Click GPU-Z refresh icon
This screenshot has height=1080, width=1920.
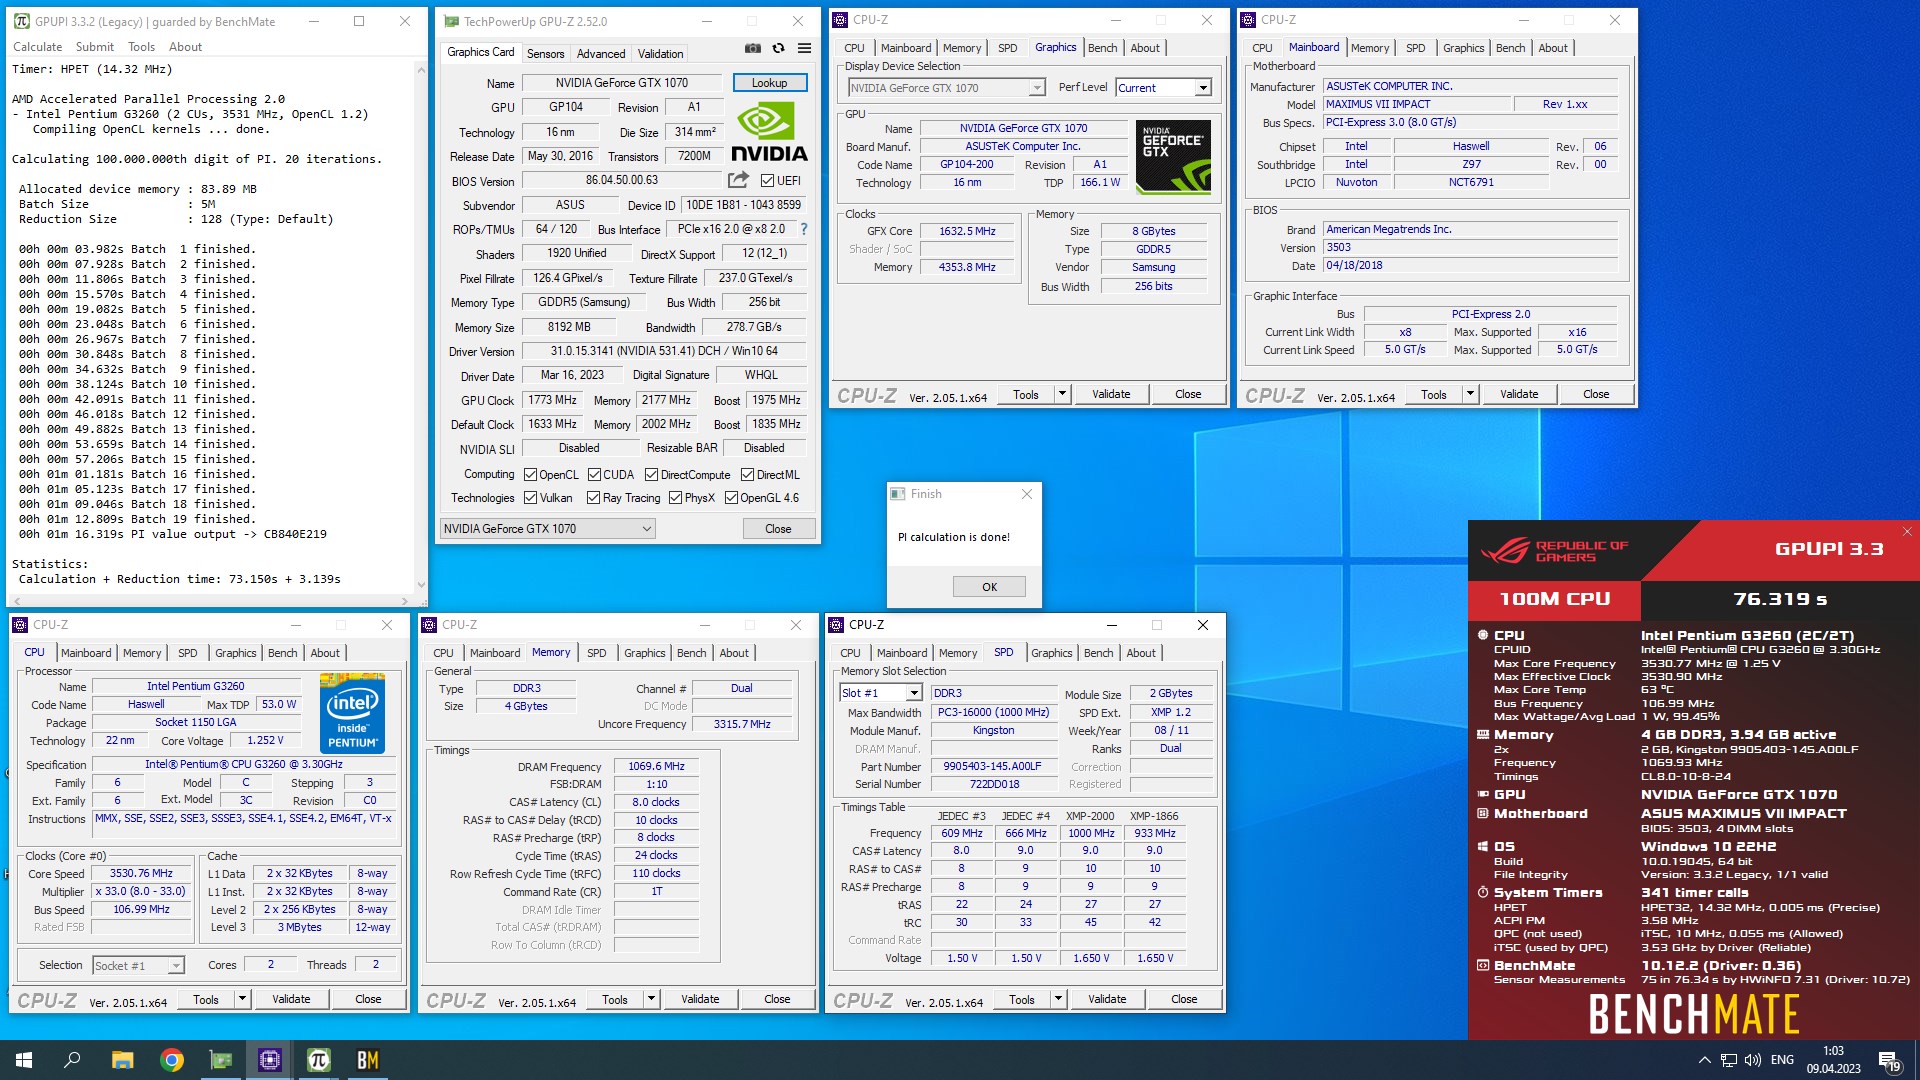click(778, 48)
